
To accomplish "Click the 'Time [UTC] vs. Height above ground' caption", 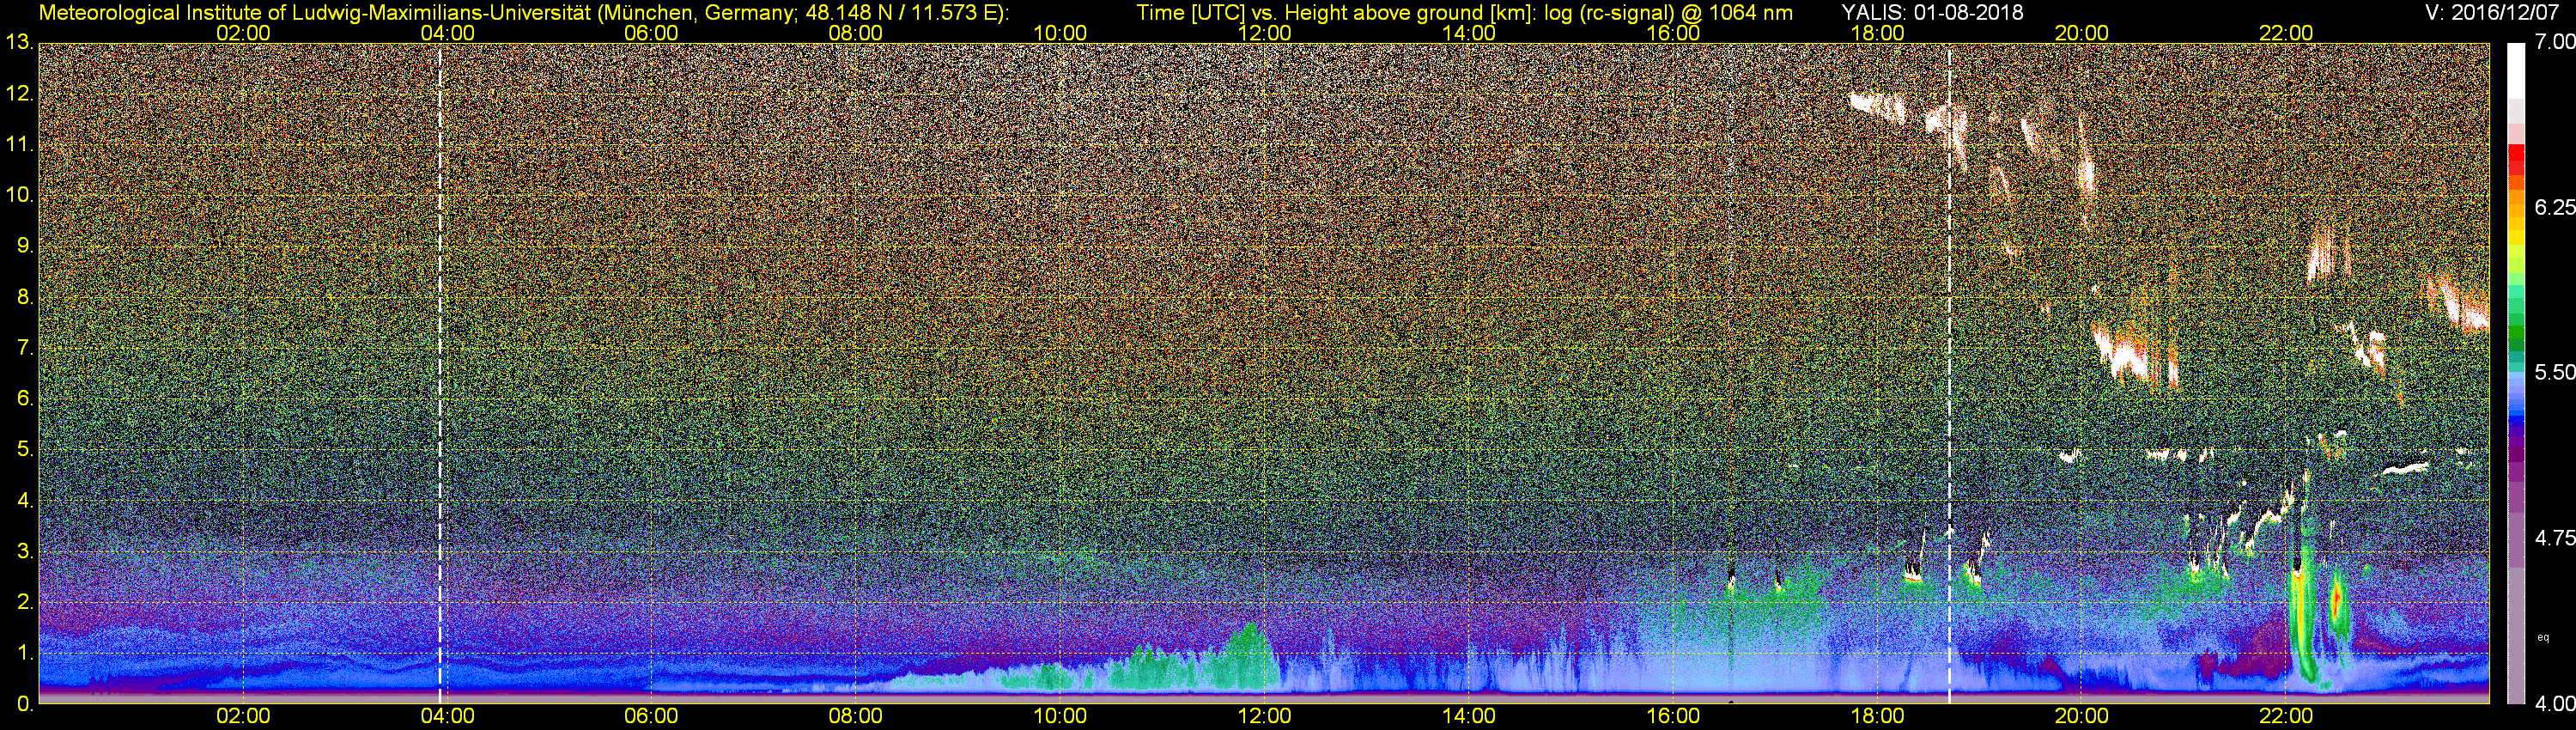I will [x=1464, y=13].
